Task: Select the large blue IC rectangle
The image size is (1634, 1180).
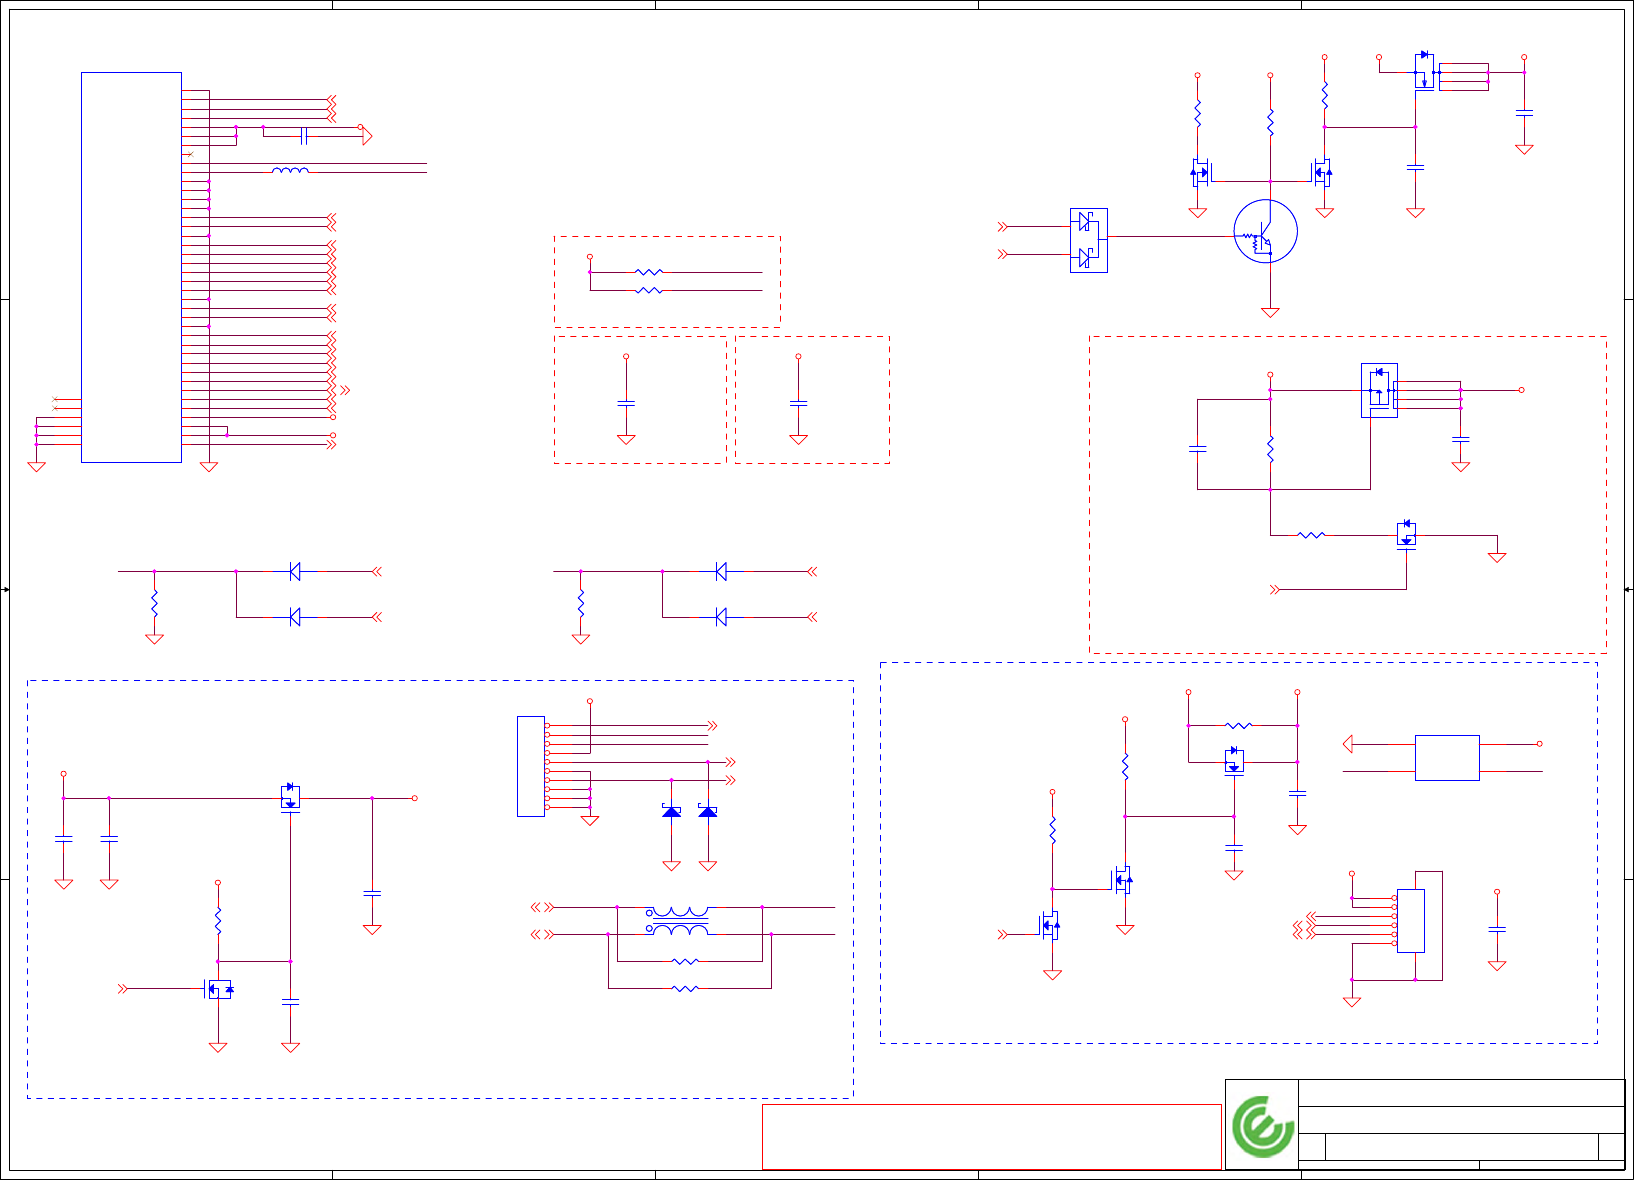Action: 131,267
